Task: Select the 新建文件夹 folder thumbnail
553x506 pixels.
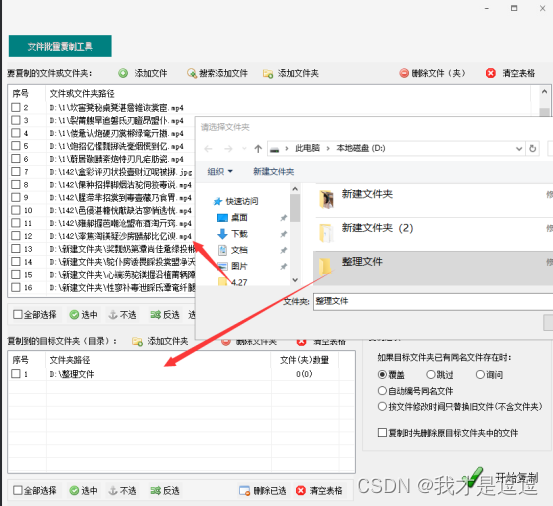Action: [x=326, y=199]
